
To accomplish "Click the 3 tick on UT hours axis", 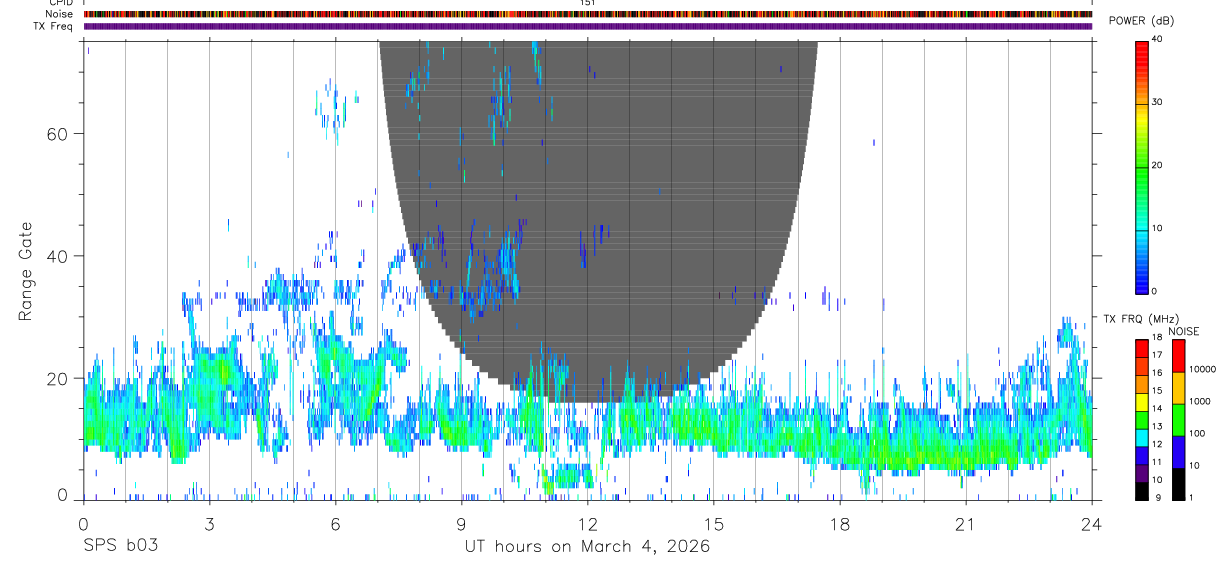I will 208,523.
